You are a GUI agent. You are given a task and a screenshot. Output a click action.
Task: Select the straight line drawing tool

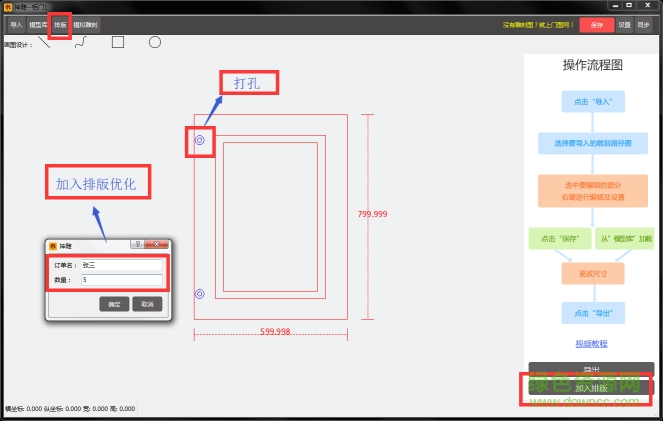click(45, 42)
